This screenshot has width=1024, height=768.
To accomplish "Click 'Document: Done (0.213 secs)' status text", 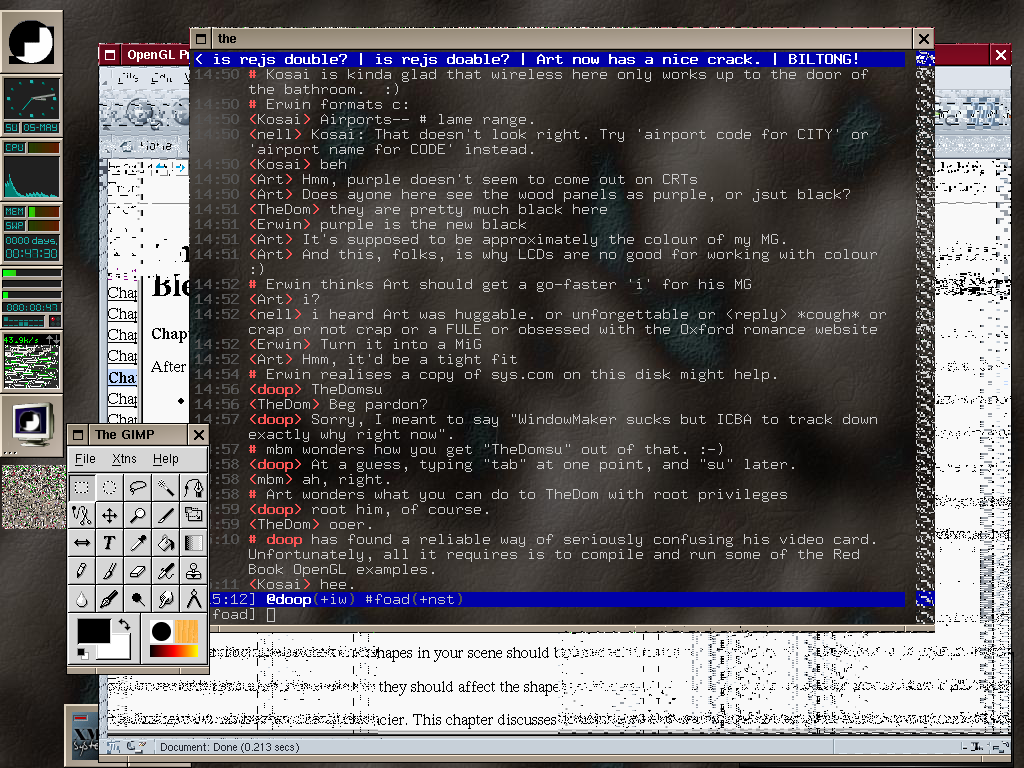I will coord(229,747).
